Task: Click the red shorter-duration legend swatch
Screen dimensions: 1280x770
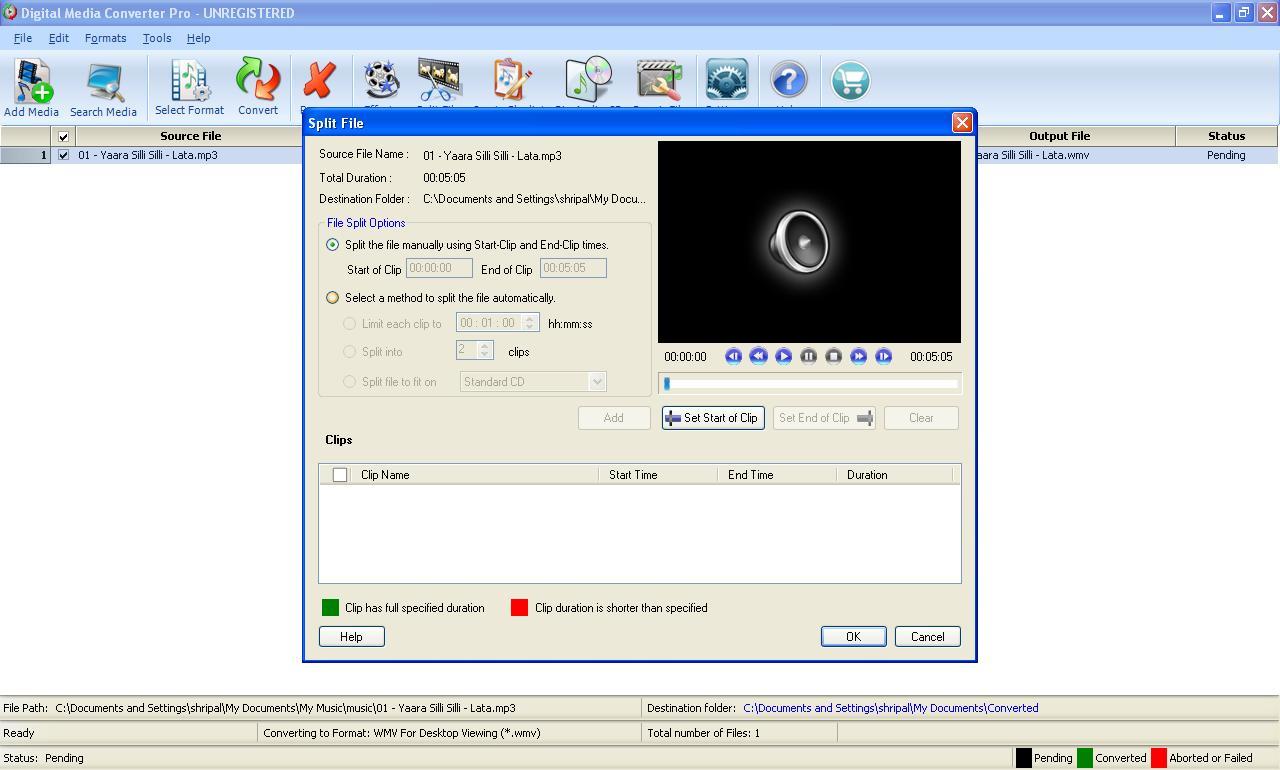Action: coord(519,608)
